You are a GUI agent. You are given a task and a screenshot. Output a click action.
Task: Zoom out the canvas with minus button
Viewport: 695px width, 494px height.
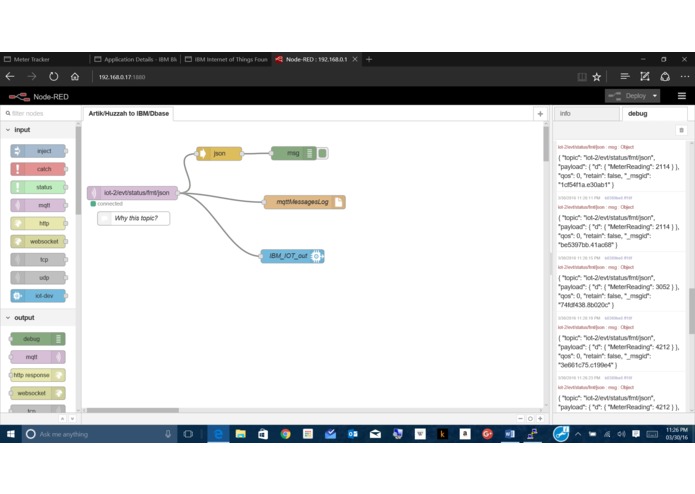point(520,418)
